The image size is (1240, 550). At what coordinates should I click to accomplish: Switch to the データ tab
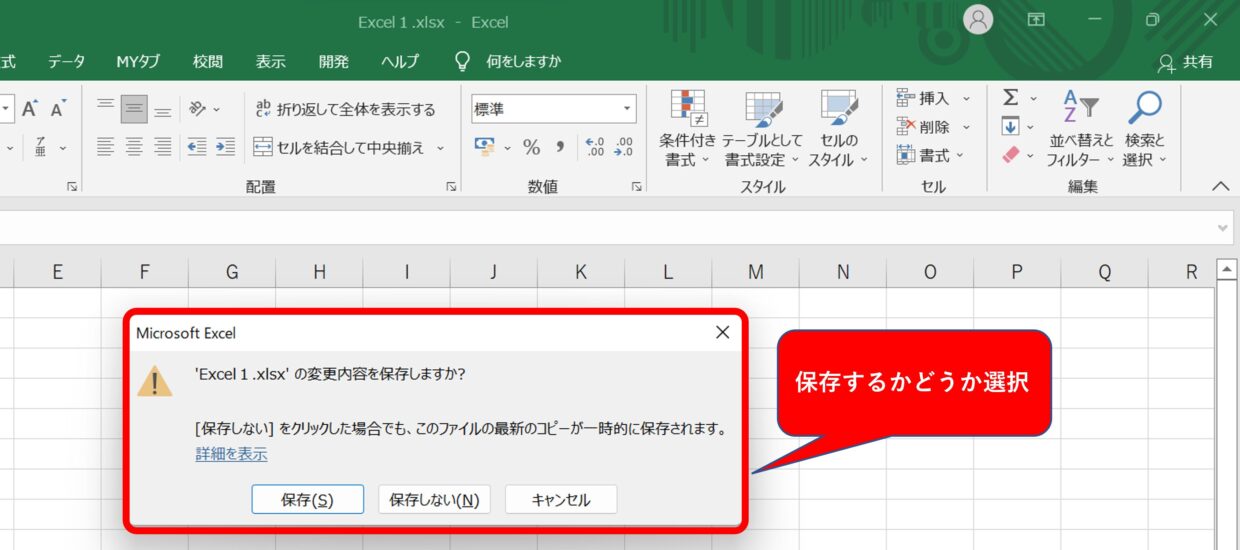pyautogui.click(x=66, y=61)
